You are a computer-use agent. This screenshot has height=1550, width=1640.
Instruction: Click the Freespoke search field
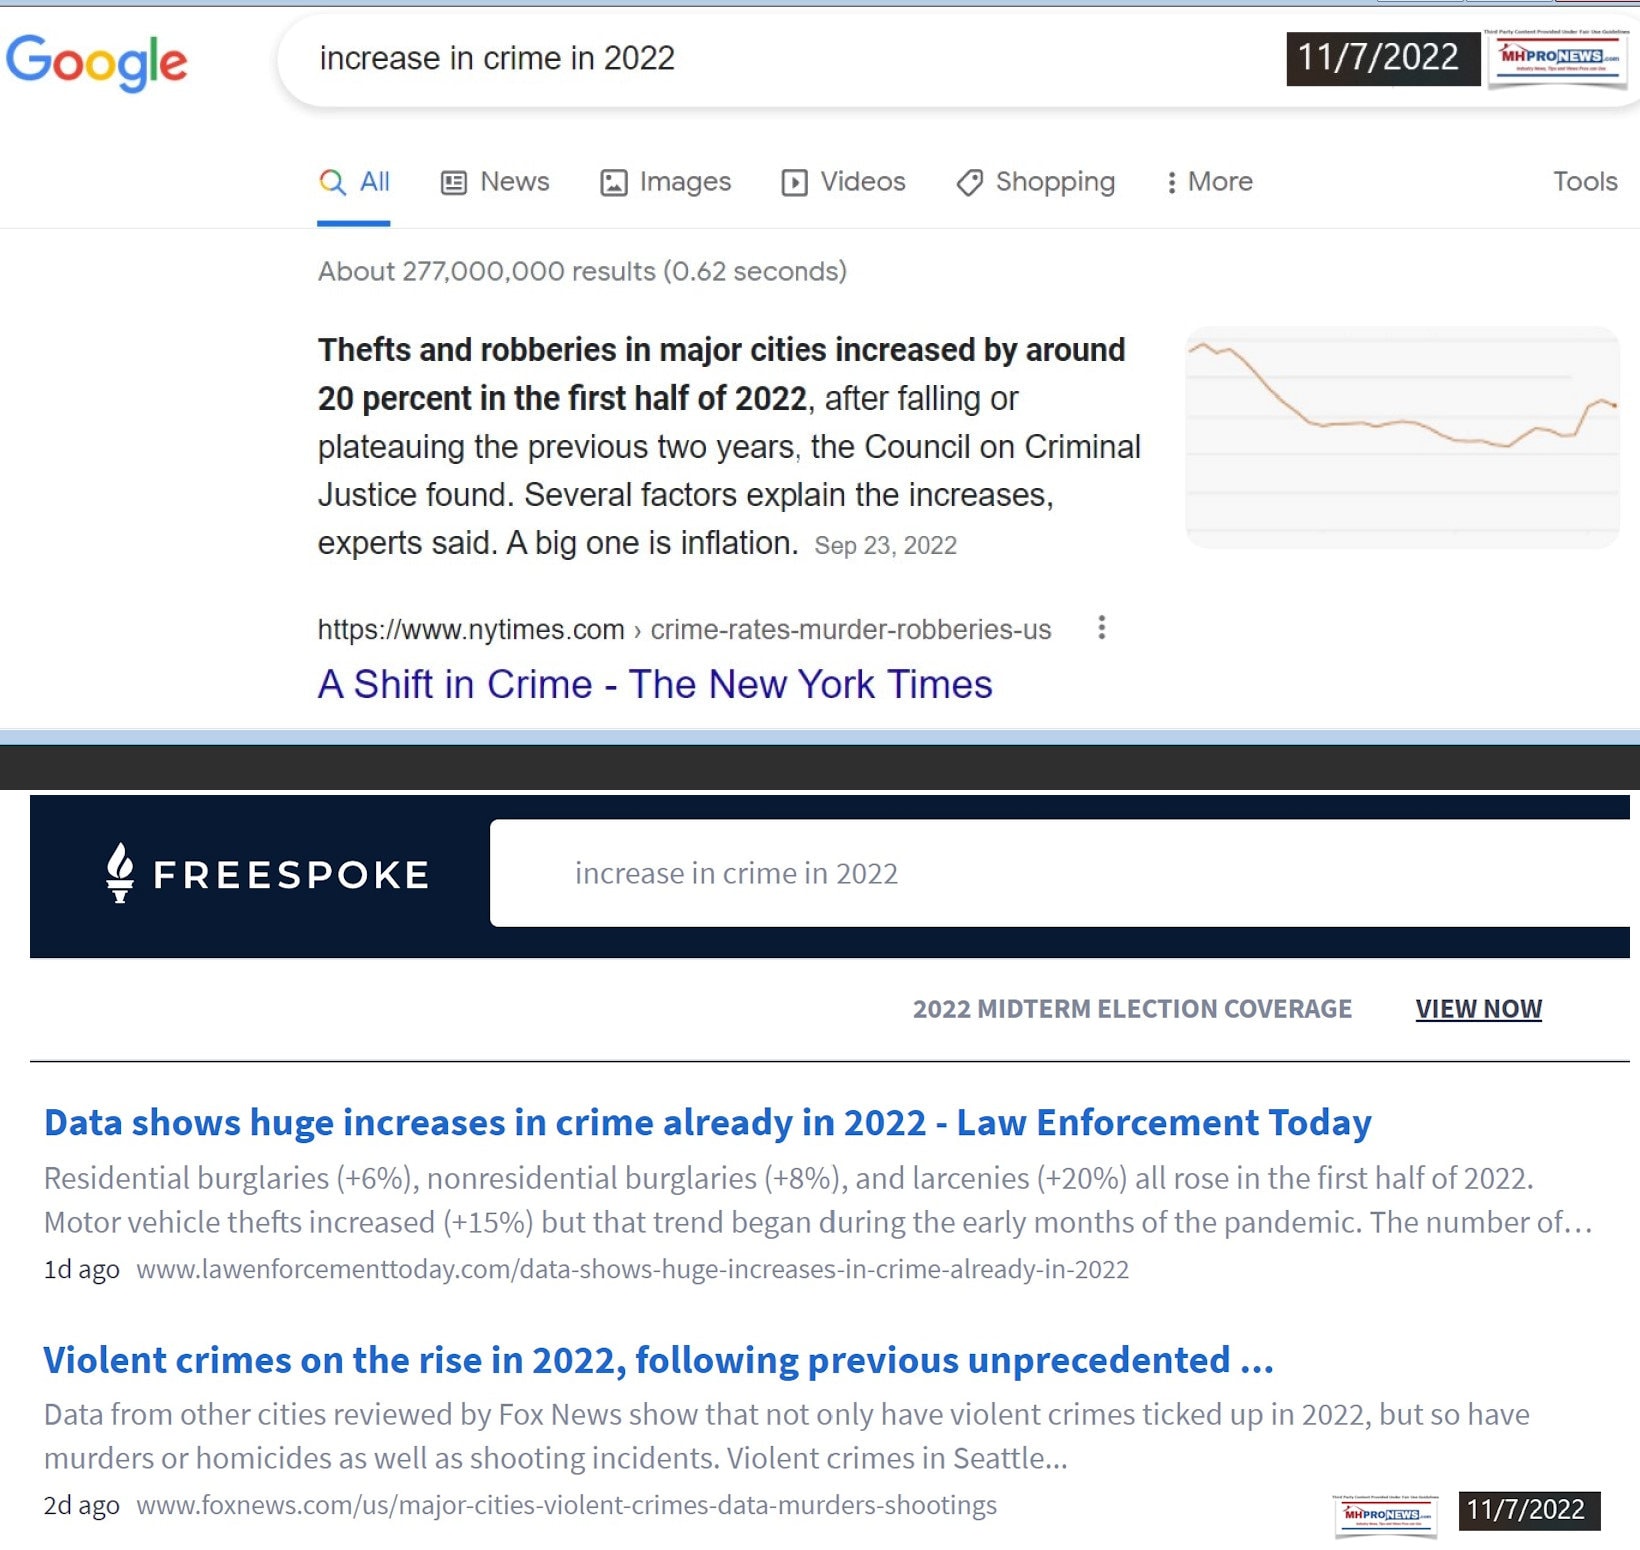point(1060,874)
